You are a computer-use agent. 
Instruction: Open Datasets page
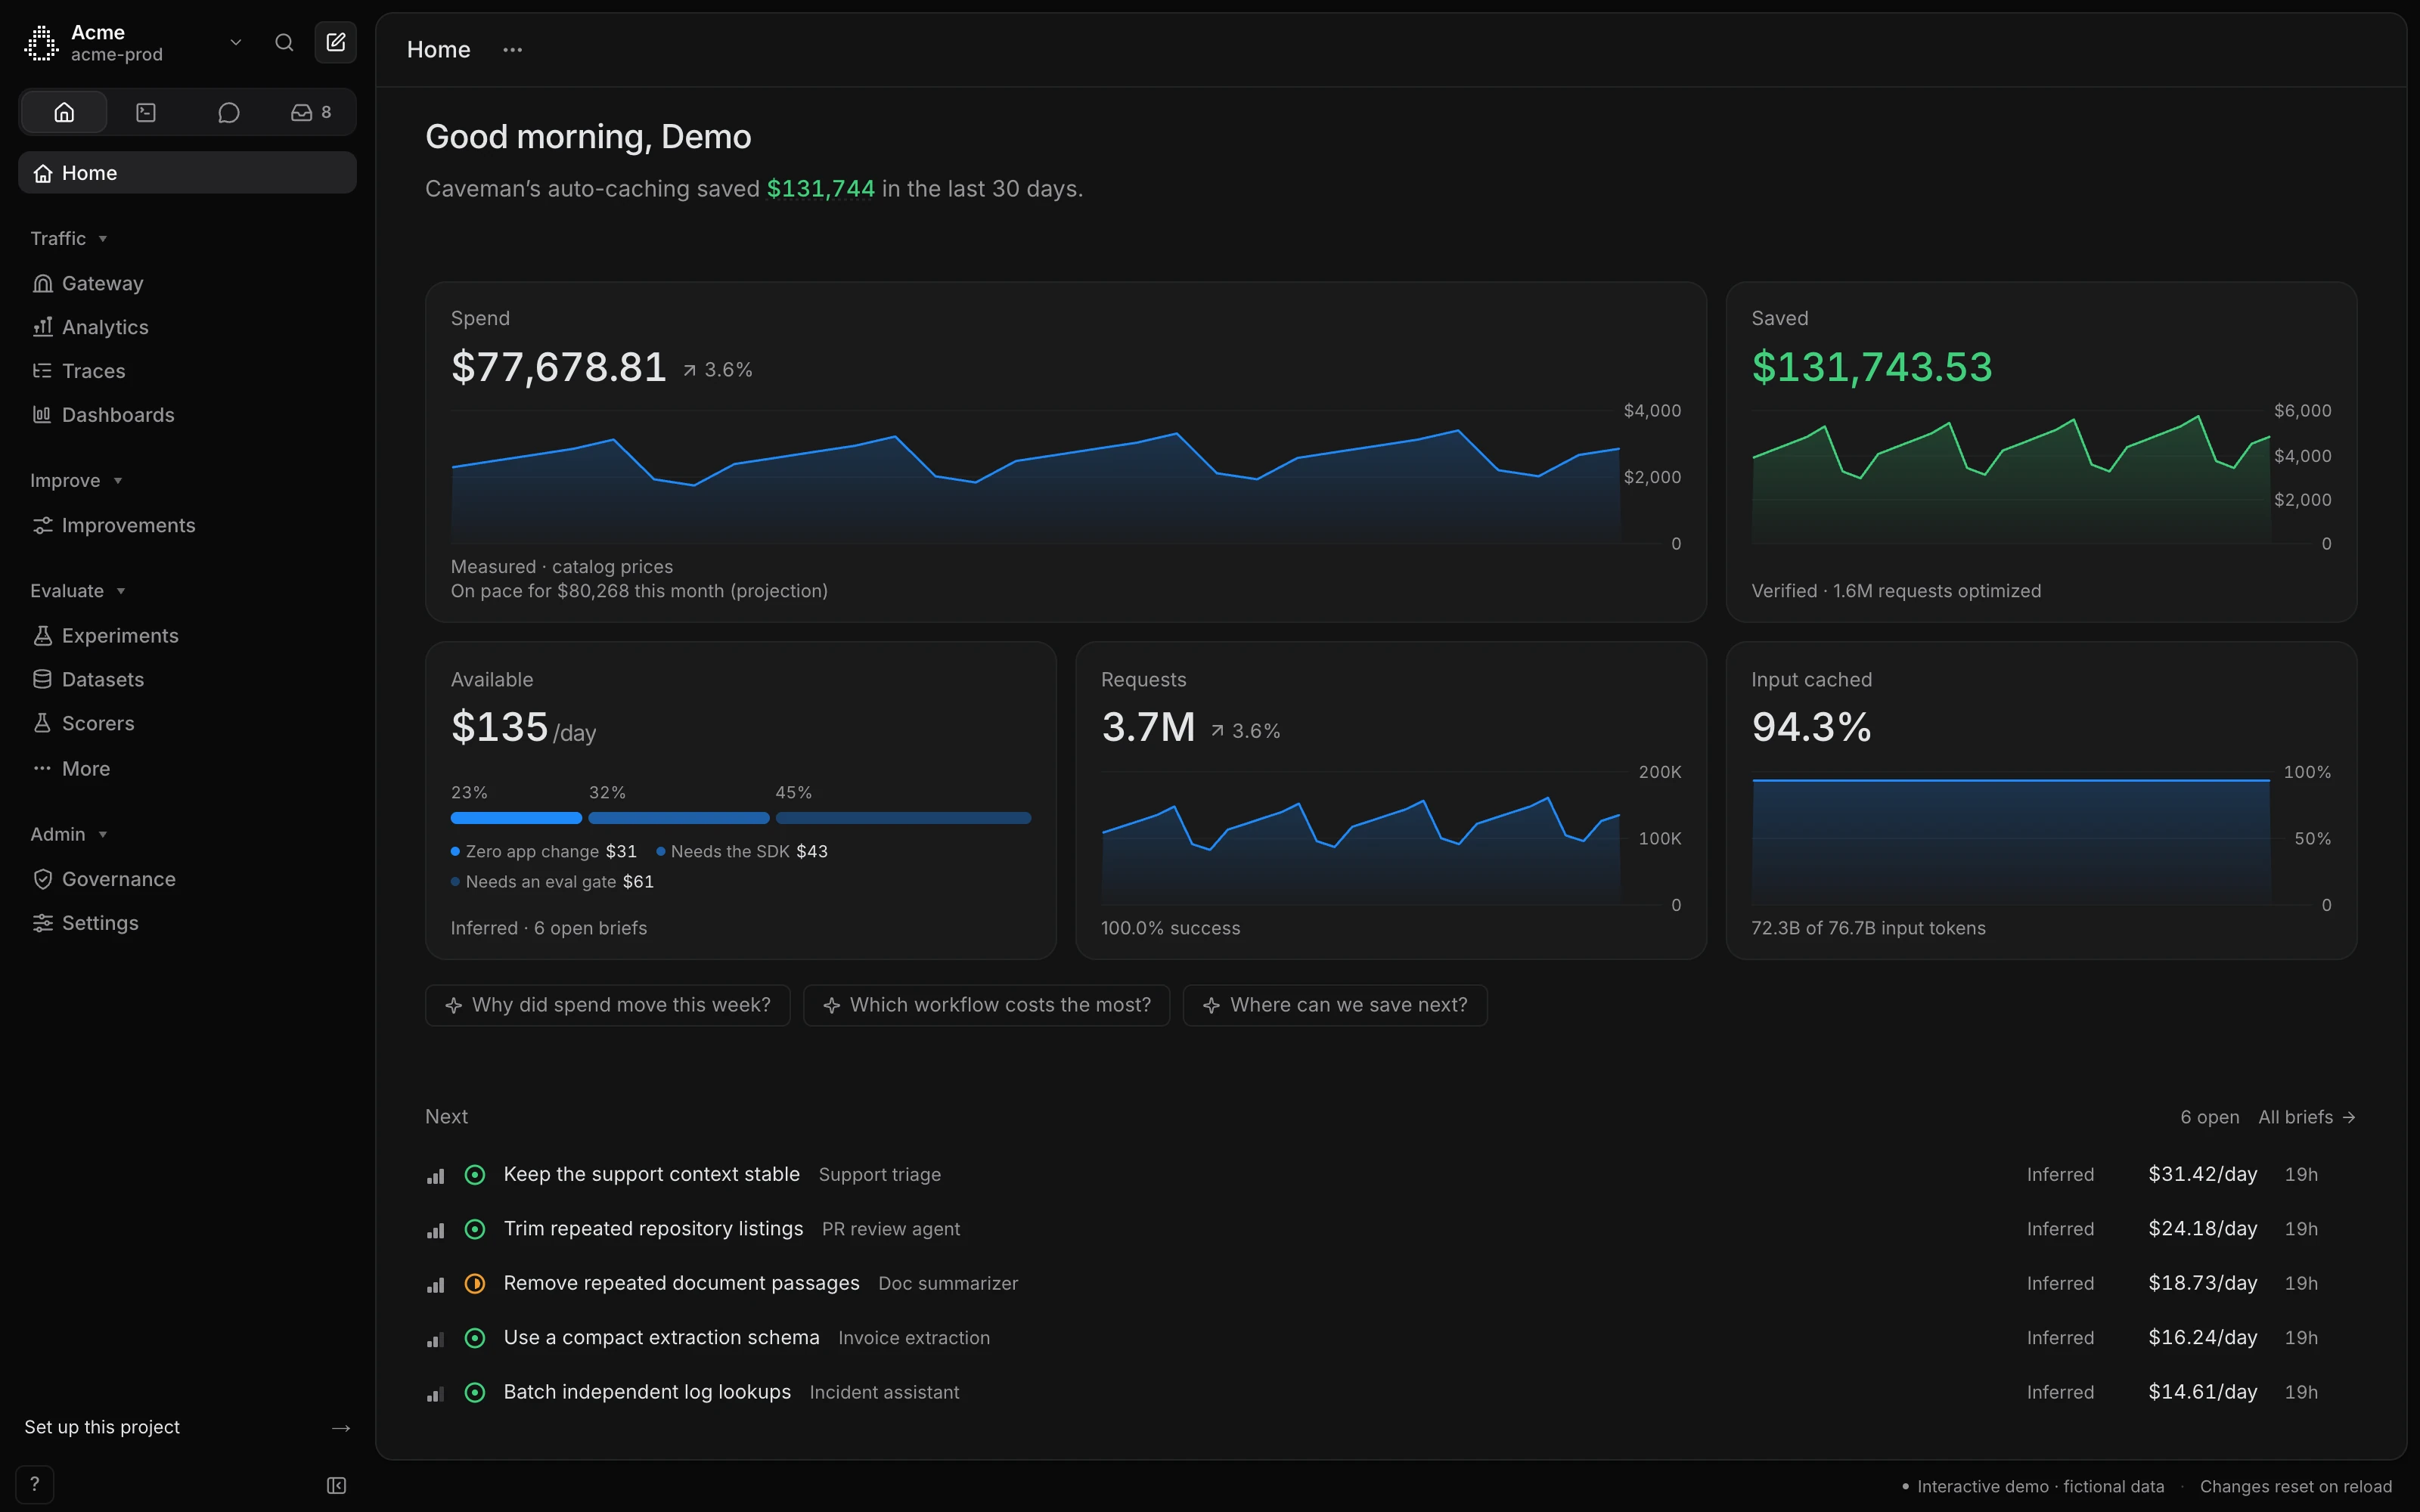point(187,680)
